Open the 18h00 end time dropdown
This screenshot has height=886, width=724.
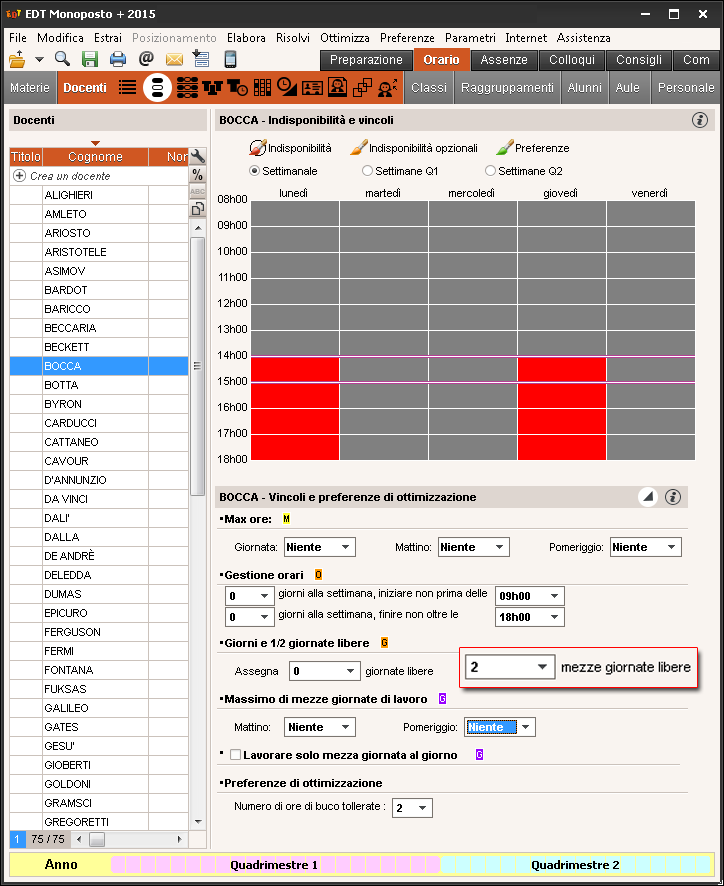pos(530,617)
